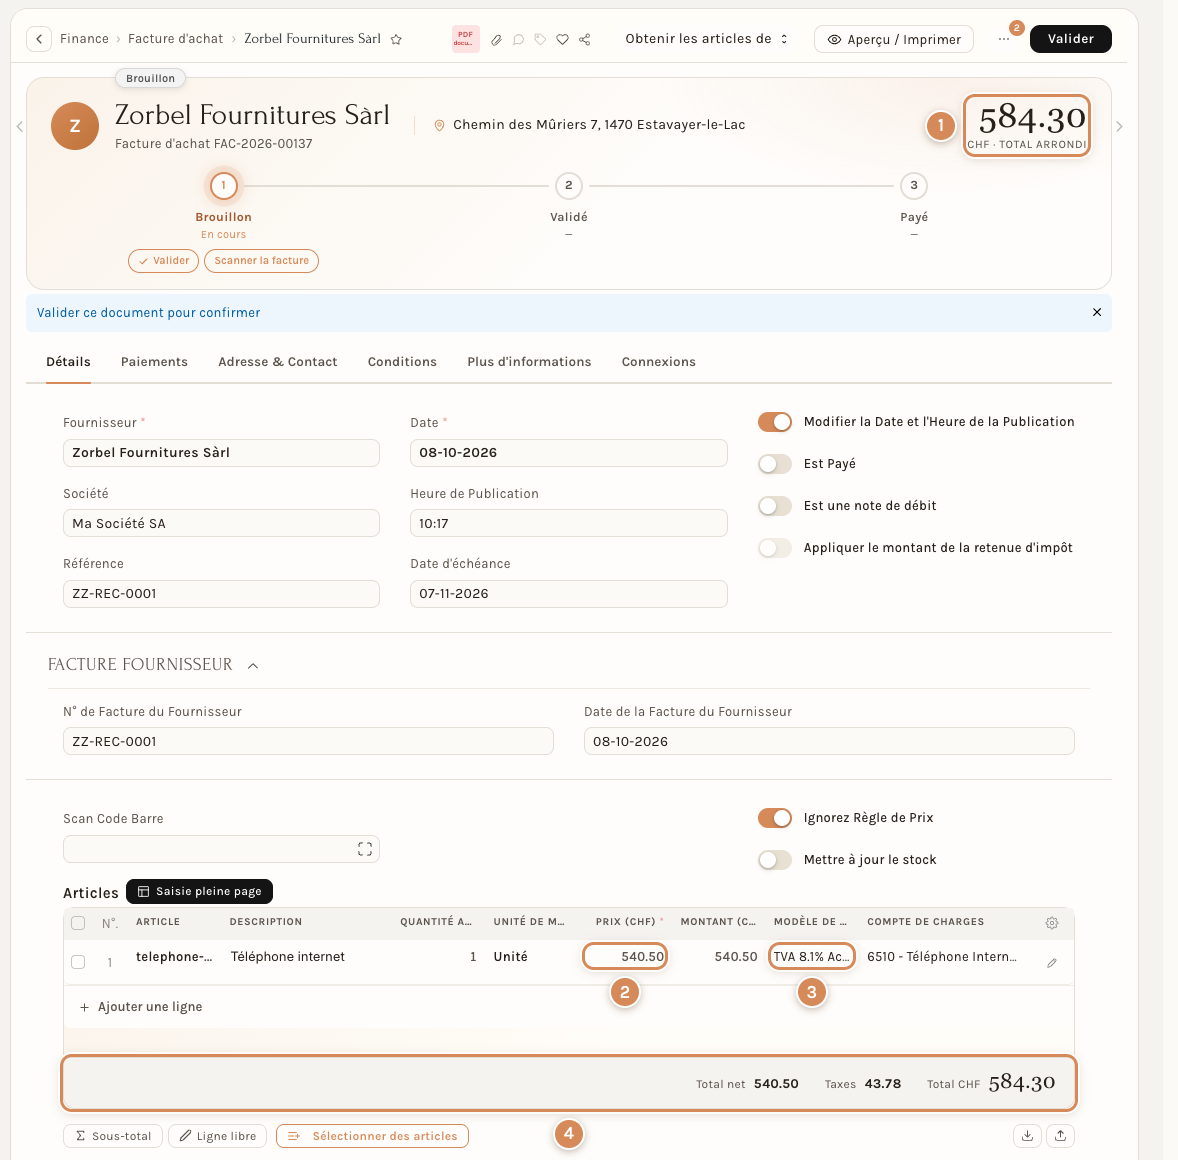Add a tag using the tag icon
1178x1160 pixels.
[x=540, y=40]
